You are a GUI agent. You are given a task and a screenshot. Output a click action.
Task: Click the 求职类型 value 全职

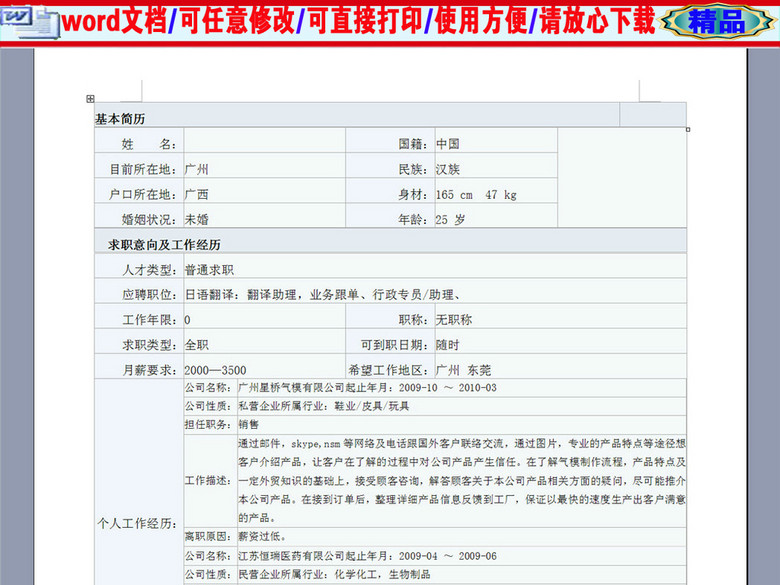196,345
